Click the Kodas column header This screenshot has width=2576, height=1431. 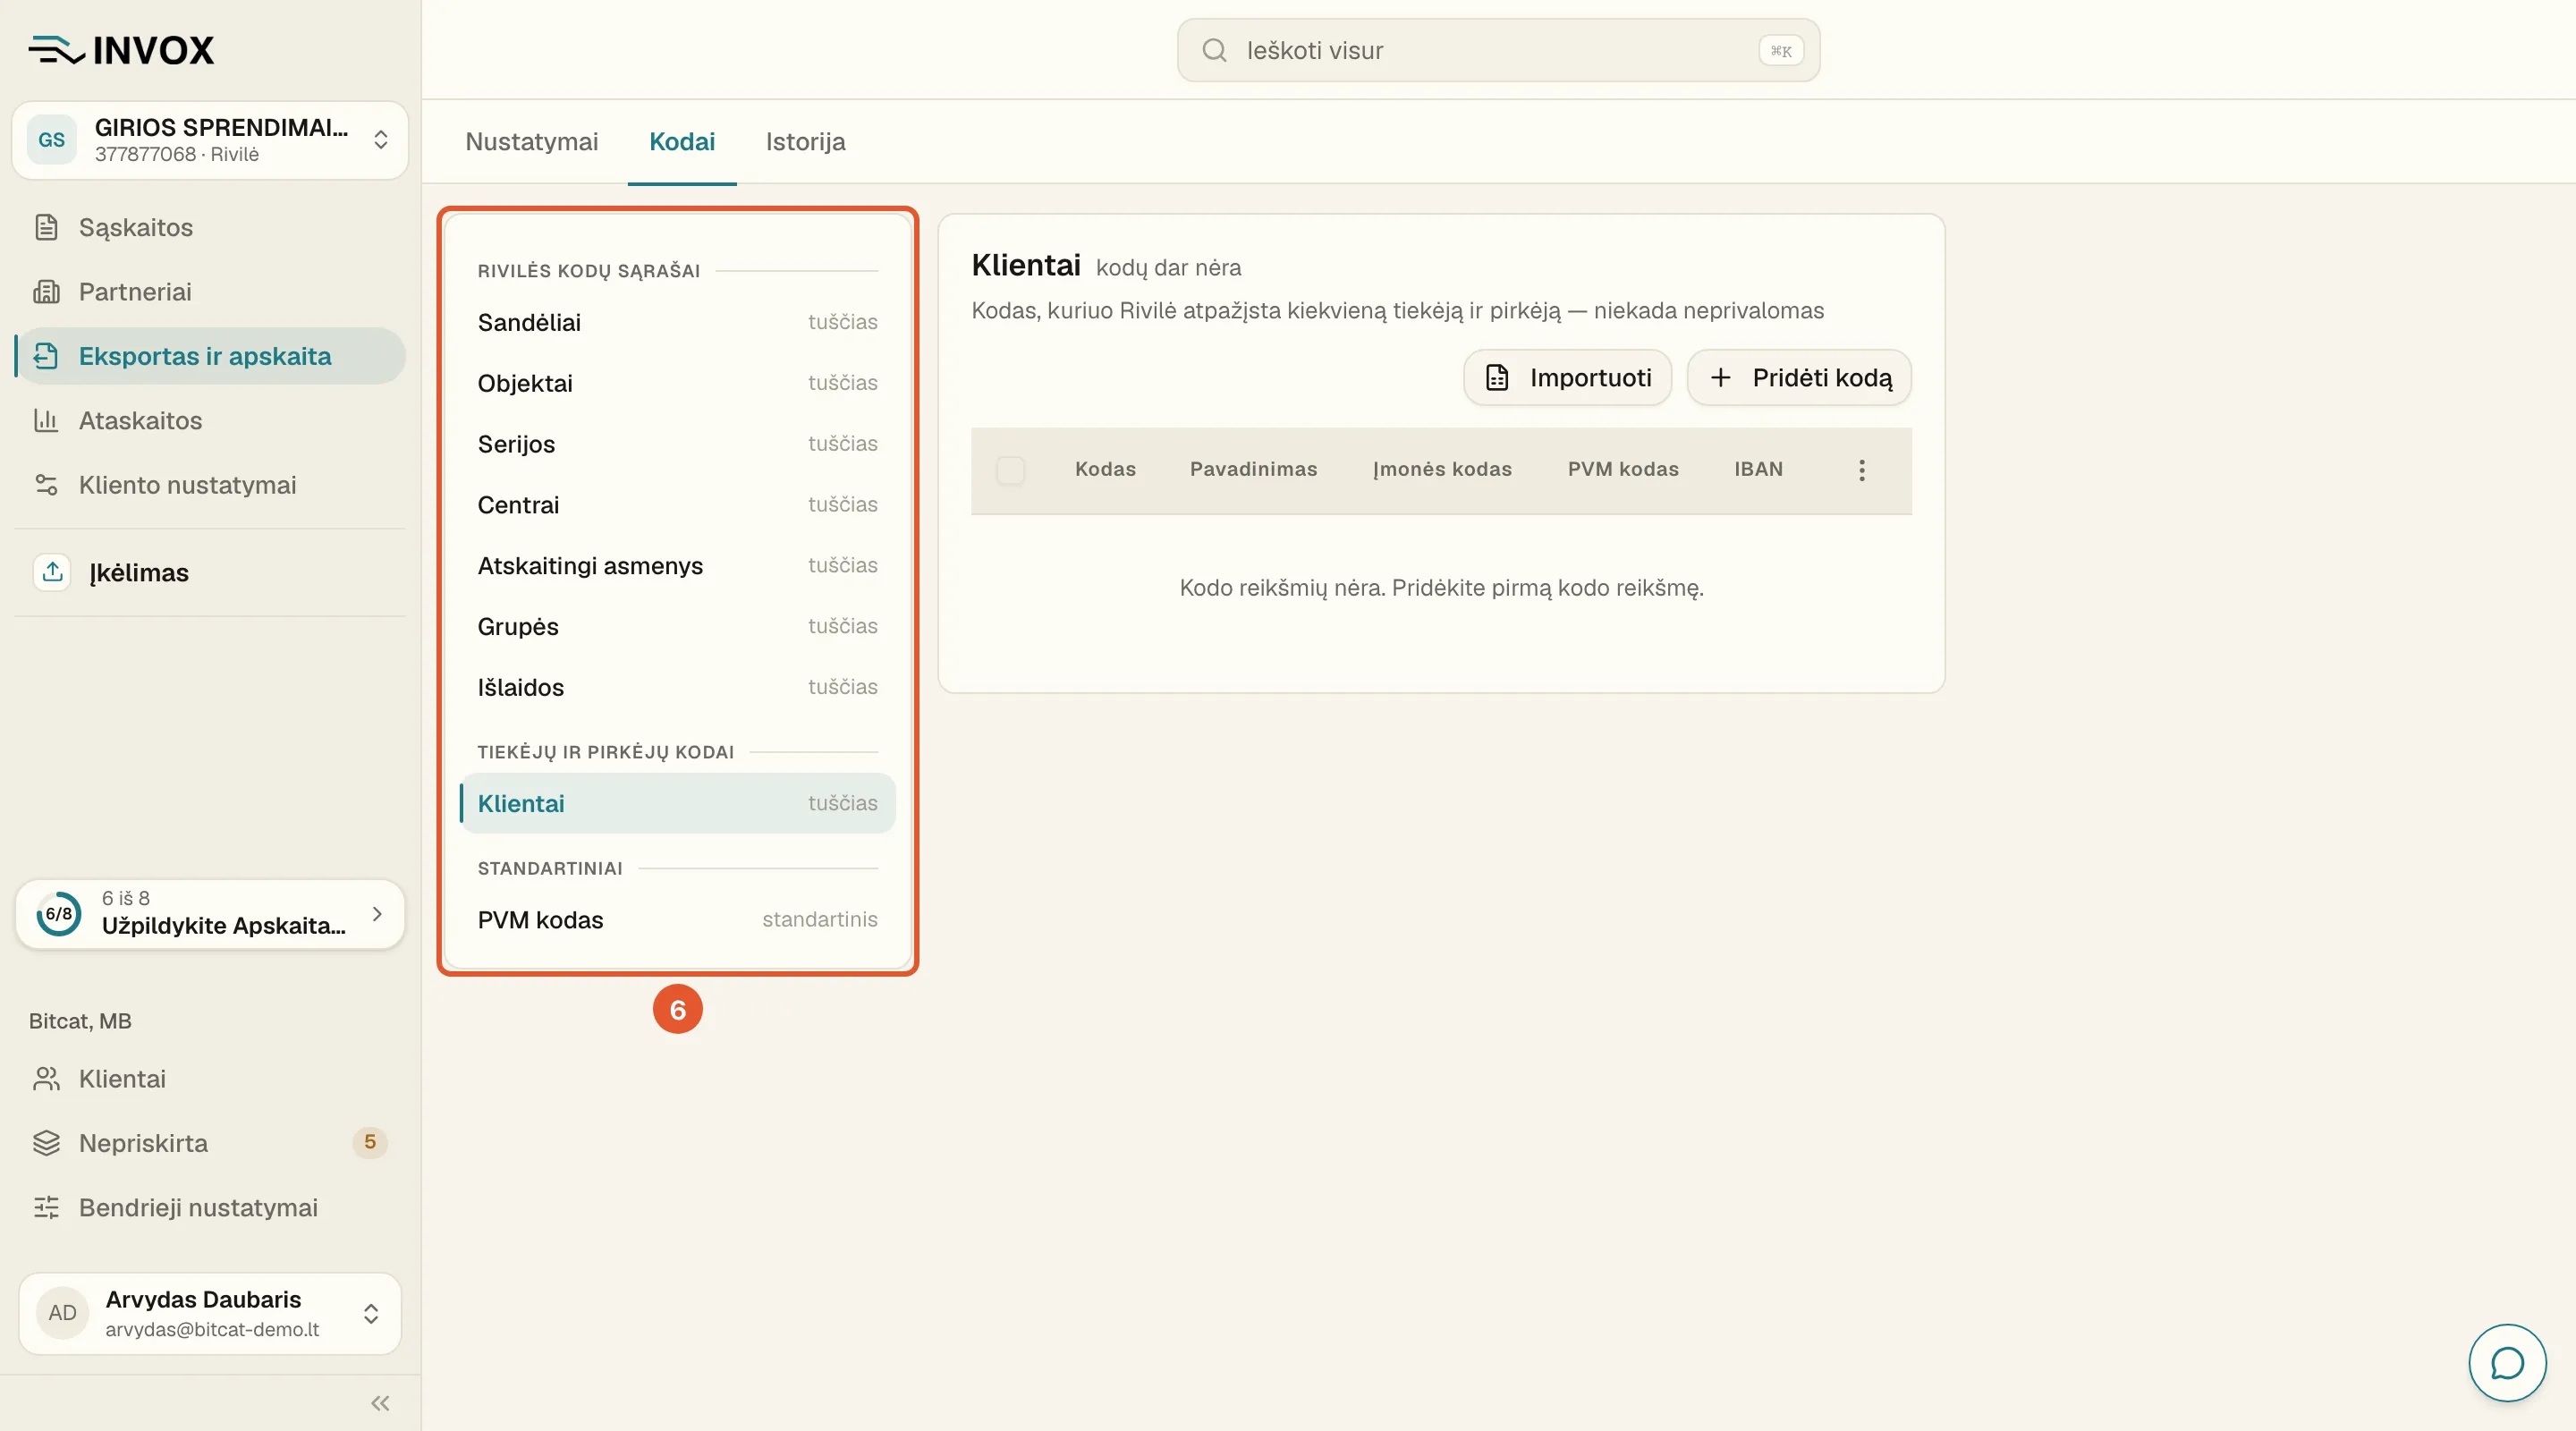pos(1105,469)
